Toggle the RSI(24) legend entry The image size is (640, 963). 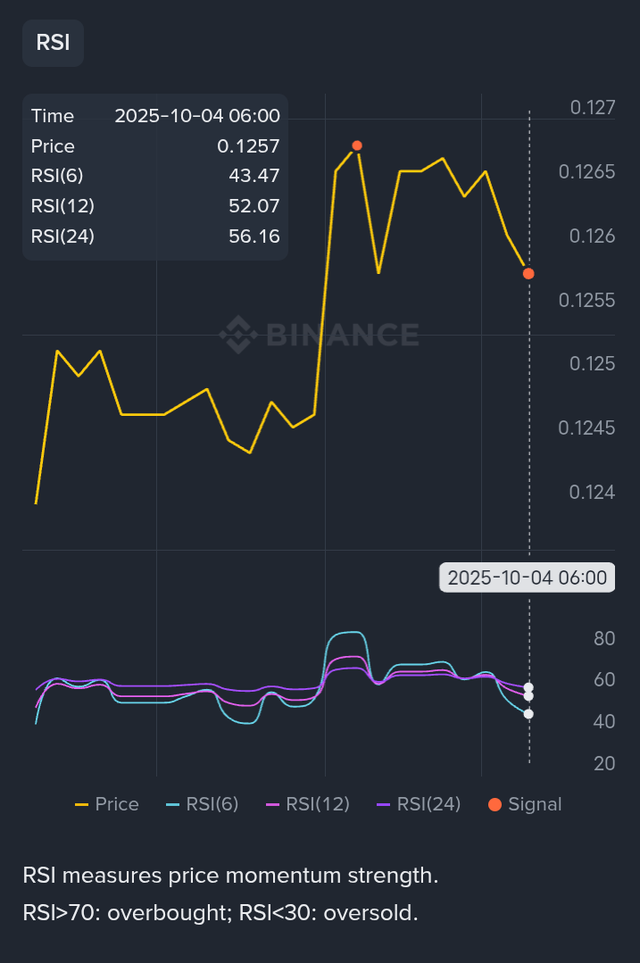pos(418,804)
